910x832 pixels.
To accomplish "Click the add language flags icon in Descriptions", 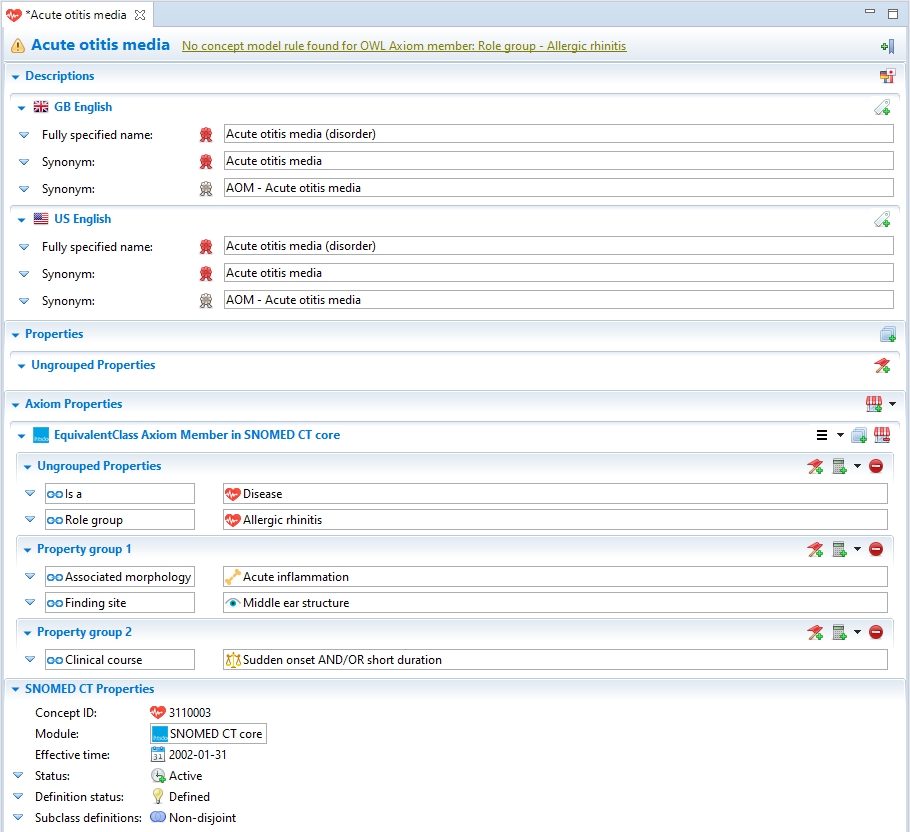I will 886,76.
